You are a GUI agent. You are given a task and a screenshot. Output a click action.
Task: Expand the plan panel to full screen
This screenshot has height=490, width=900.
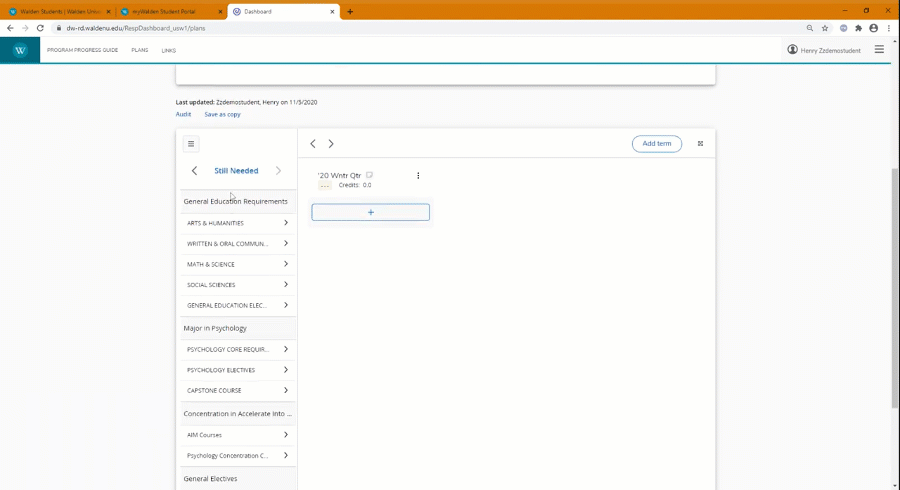coord(700,144)
